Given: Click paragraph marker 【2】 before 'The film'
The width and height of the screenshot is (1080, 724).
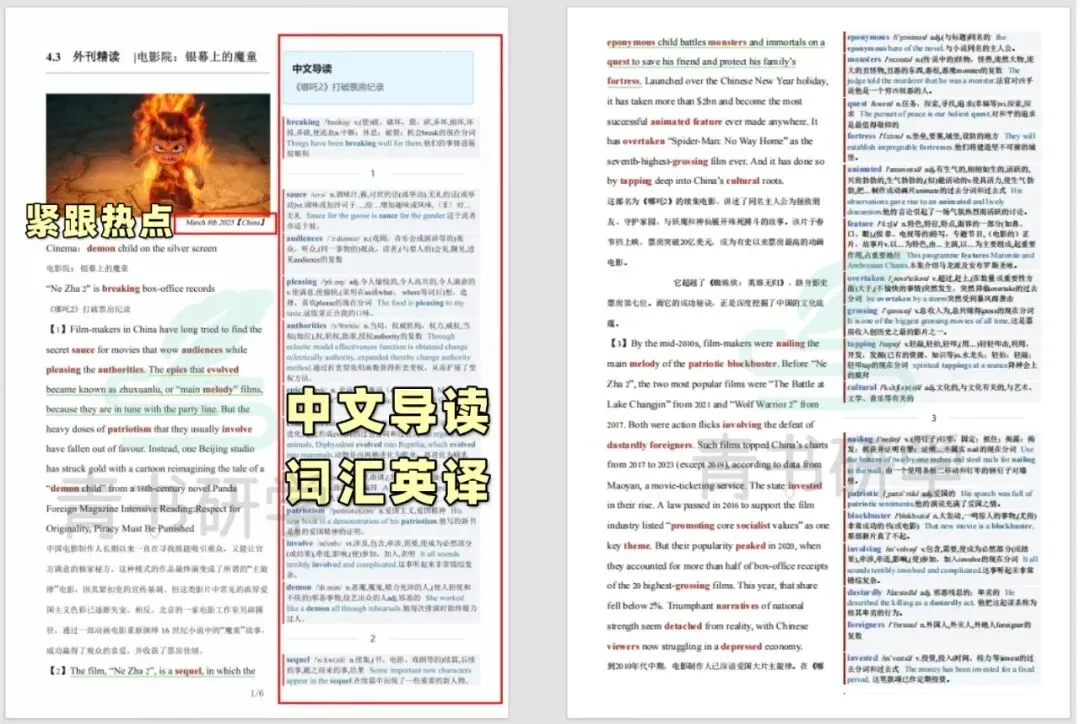Looking at the screenshot, I should (56, 670).
